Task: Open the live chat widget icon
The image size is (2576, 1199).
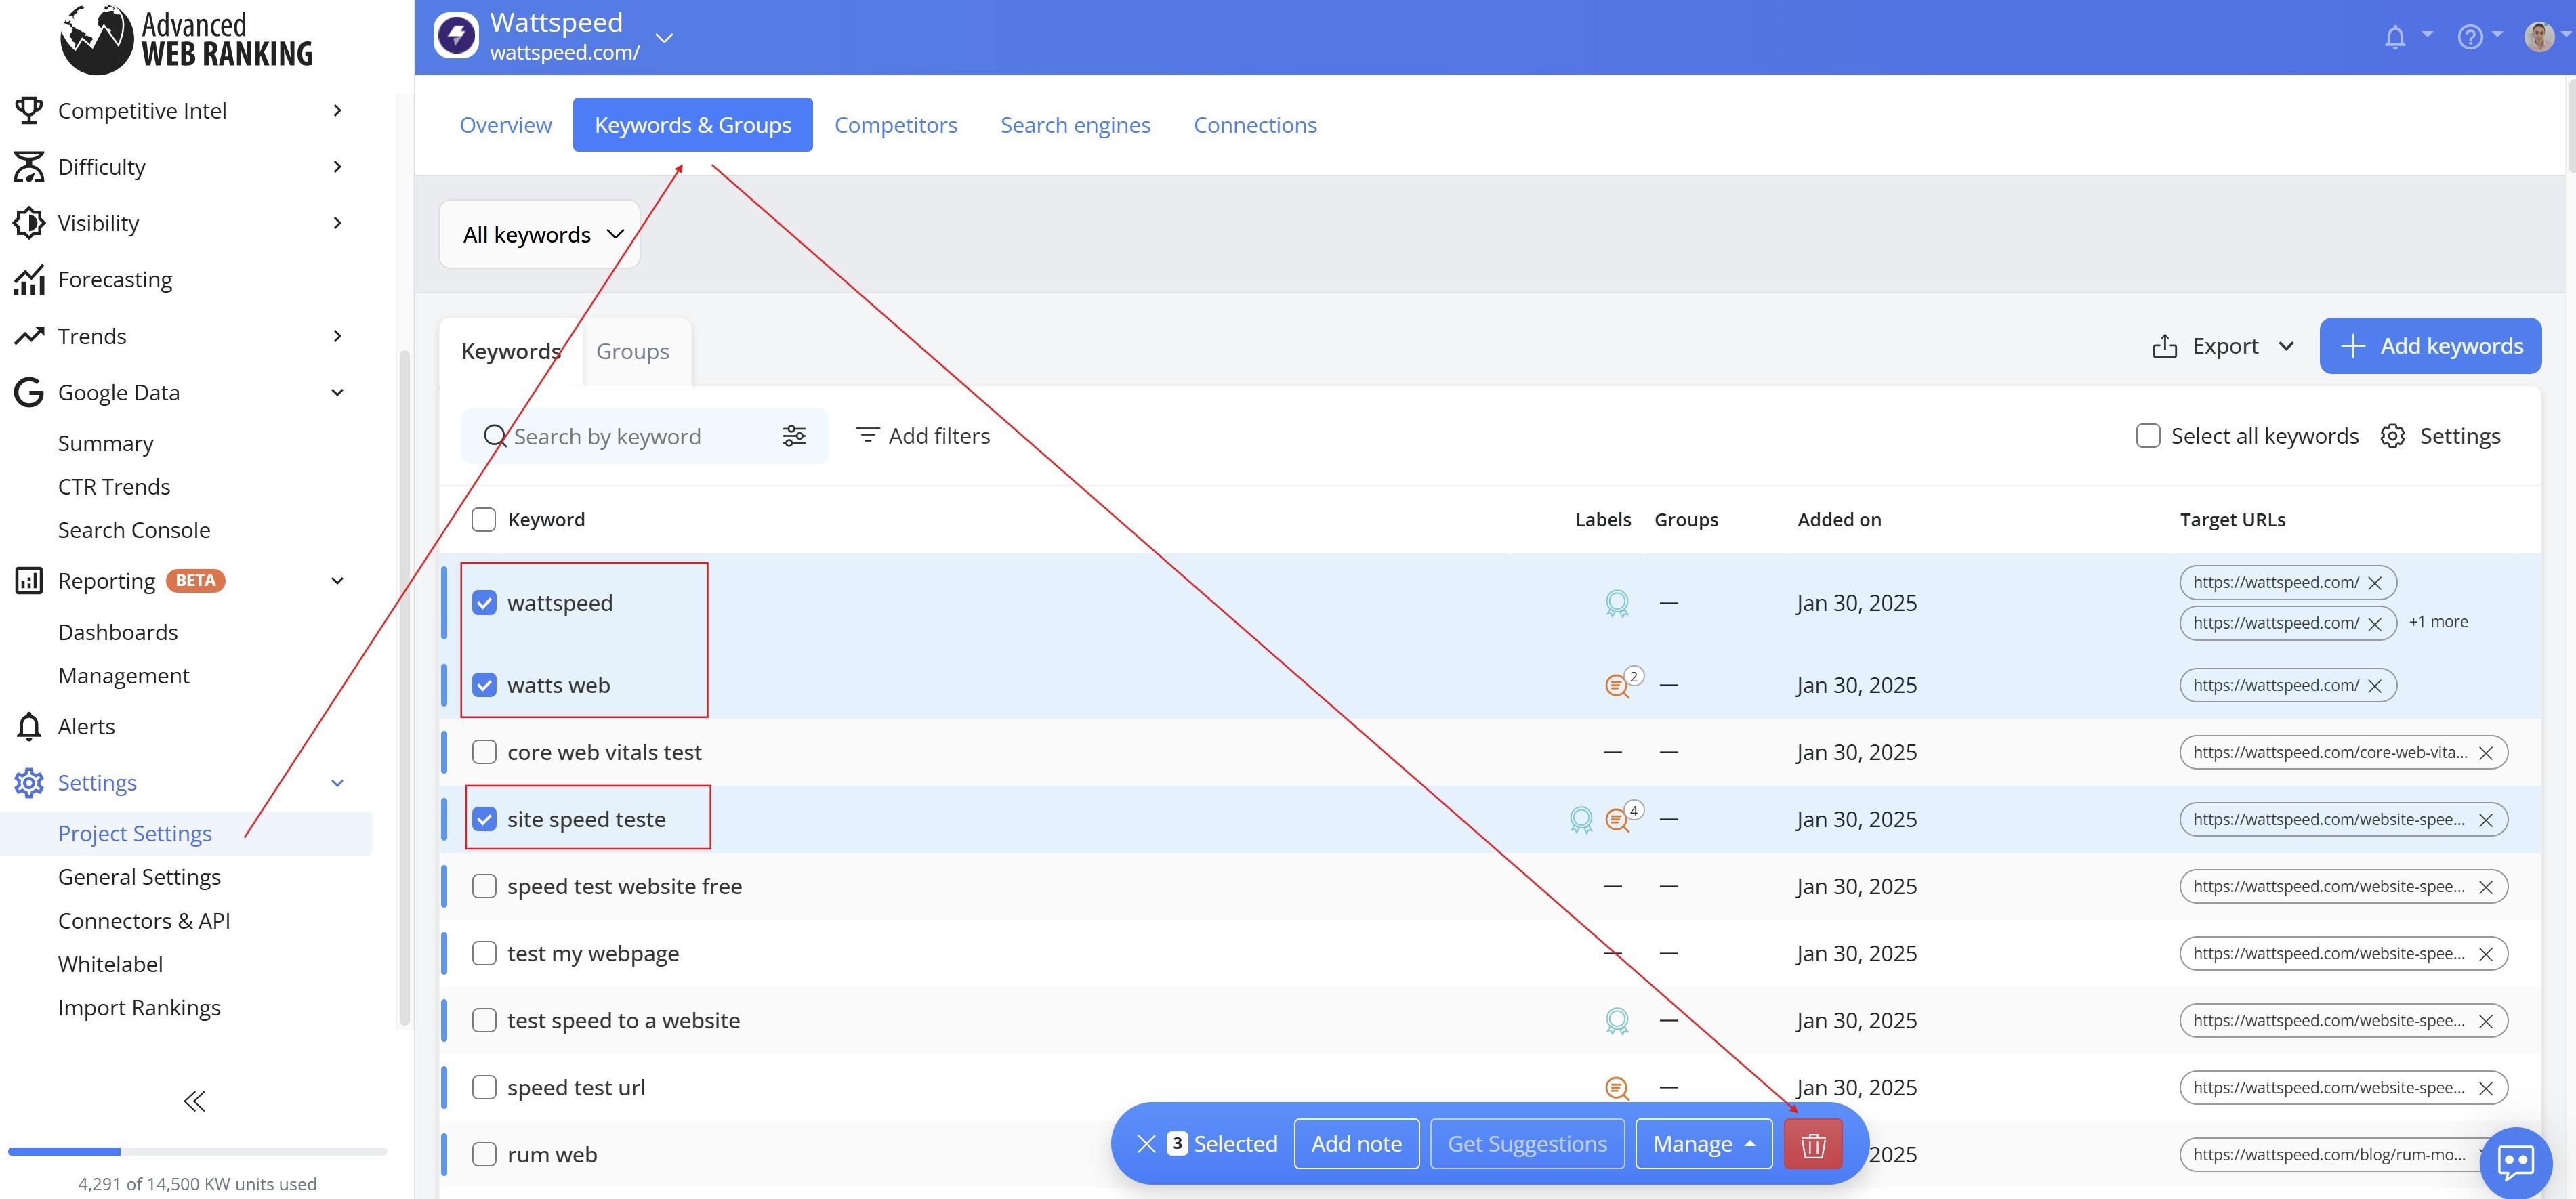Action: click(2516, 1162)
